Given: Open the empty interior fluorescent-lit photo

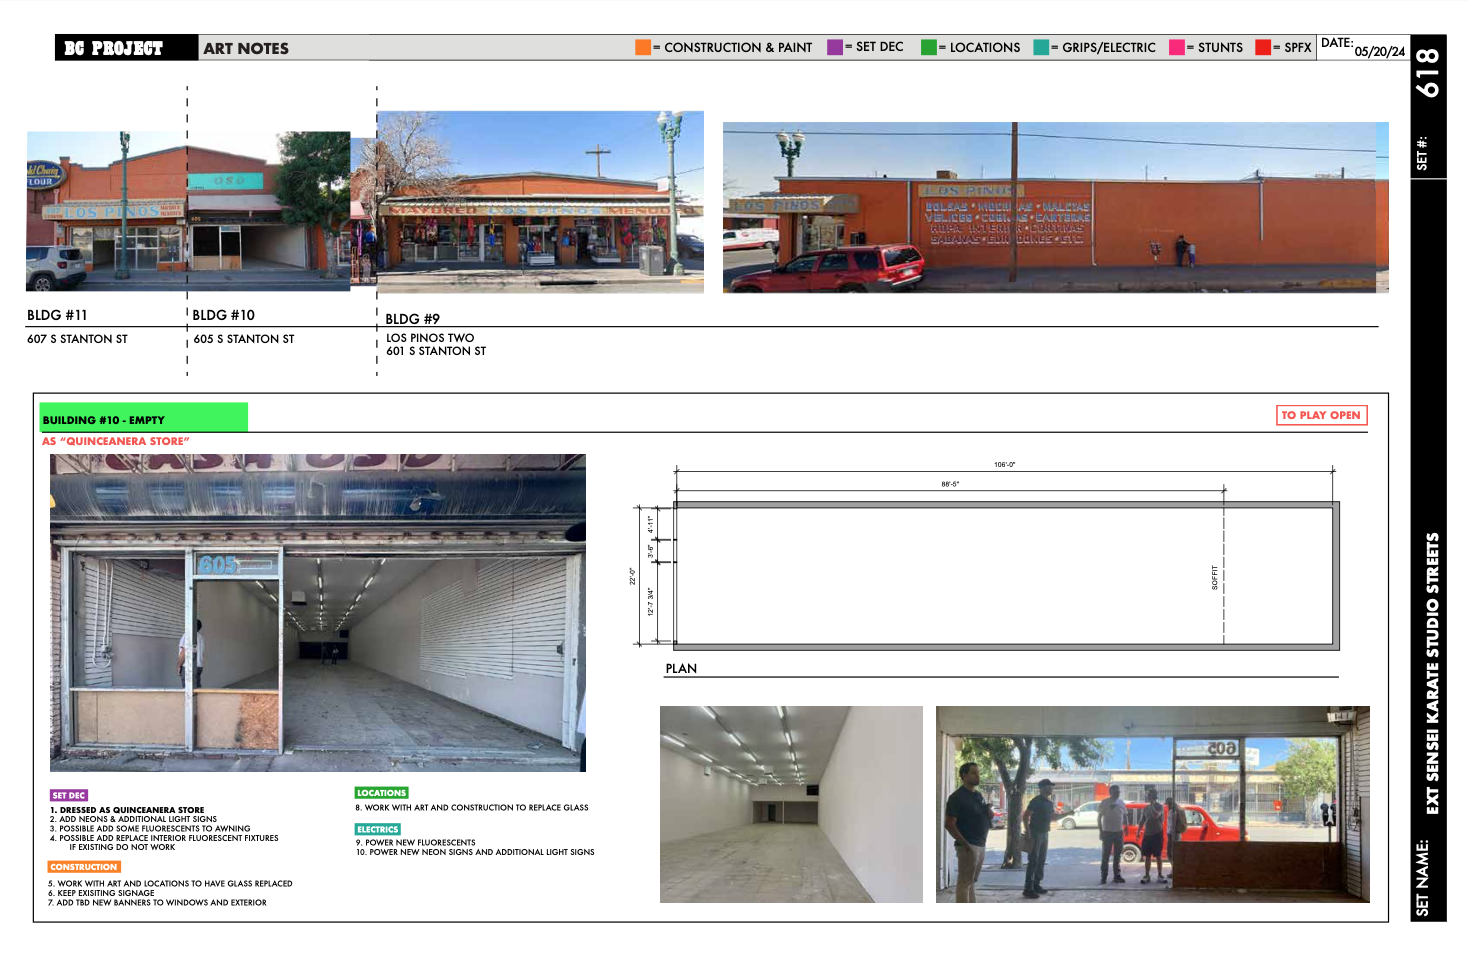Looking at the screenshot, I should (x=791, y=804).
